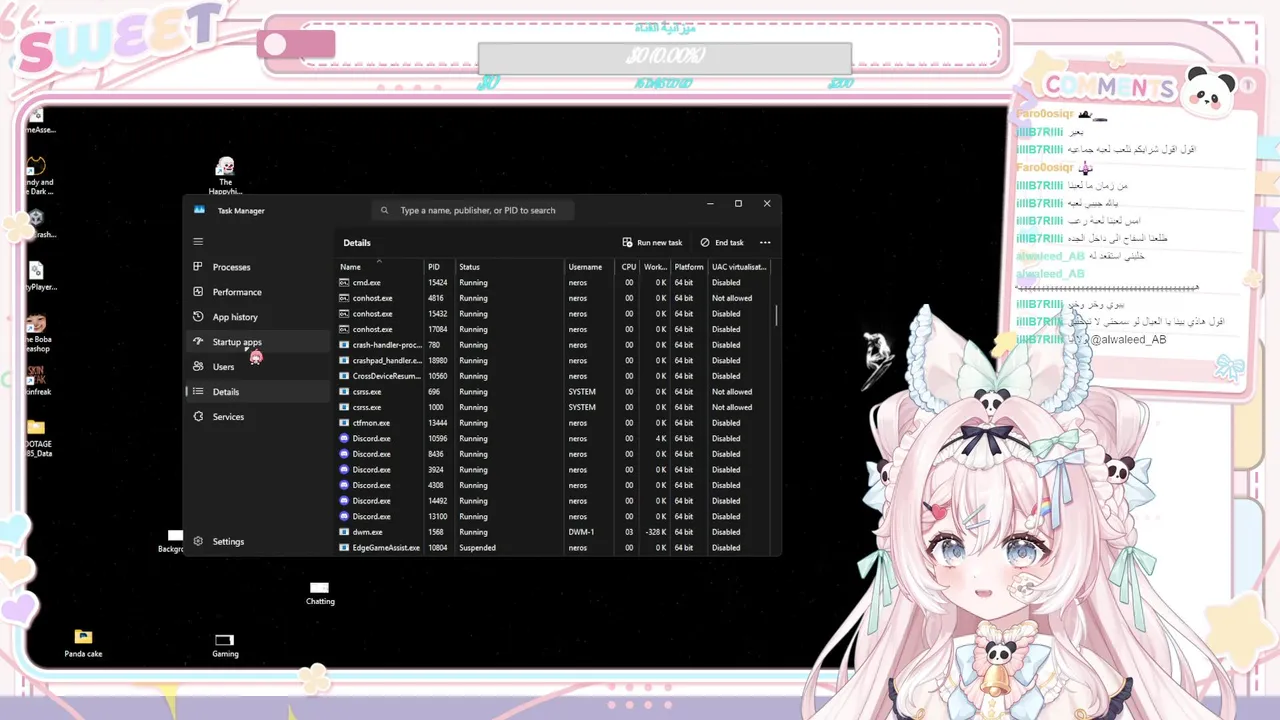
Task: Select csrss.exe with PID 1000
Action: (x=554, y=407)
